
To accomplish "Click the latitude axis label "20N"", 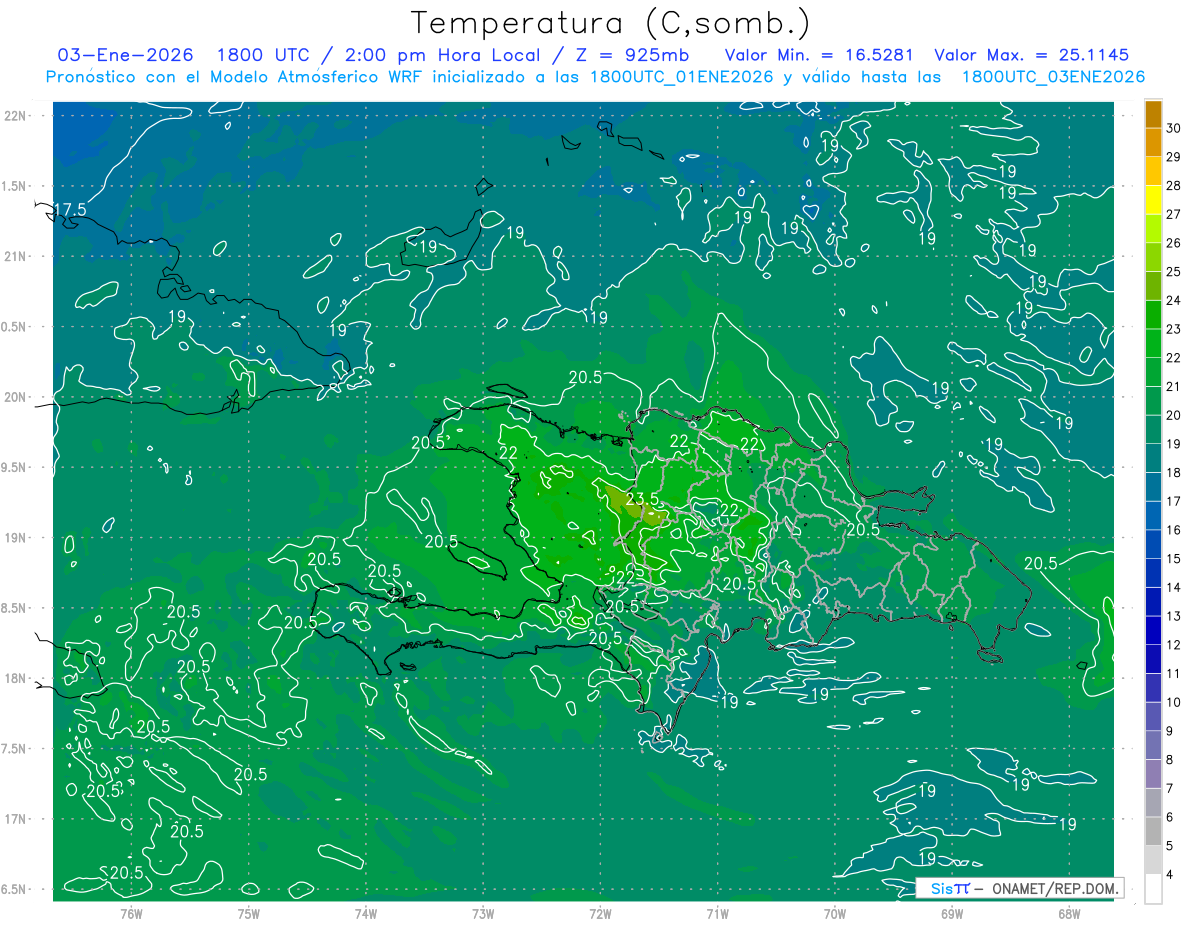I will click(16, 397).
